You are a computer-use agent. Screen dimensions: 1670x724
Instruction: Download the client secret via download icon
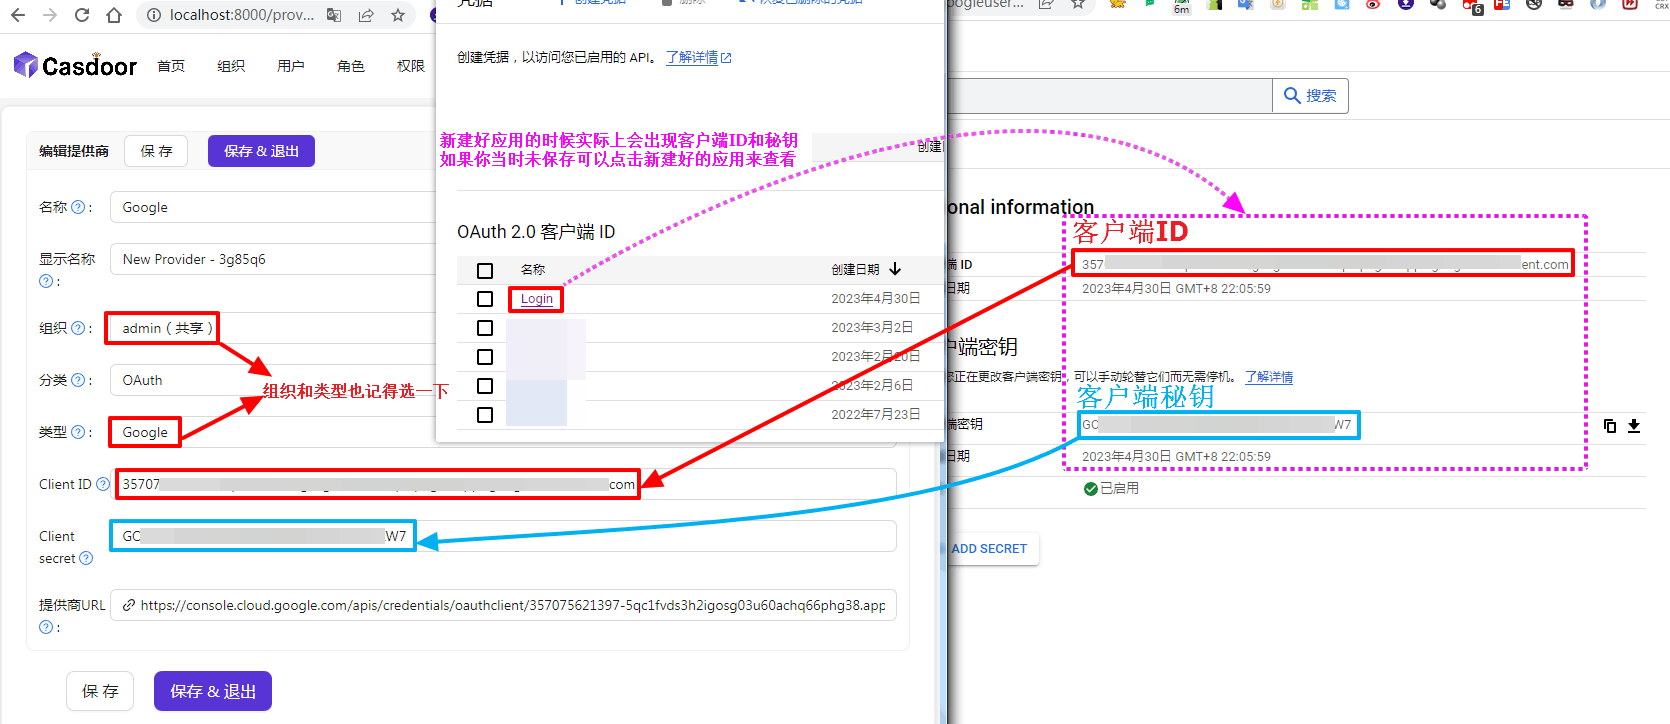coord(1634,426)
